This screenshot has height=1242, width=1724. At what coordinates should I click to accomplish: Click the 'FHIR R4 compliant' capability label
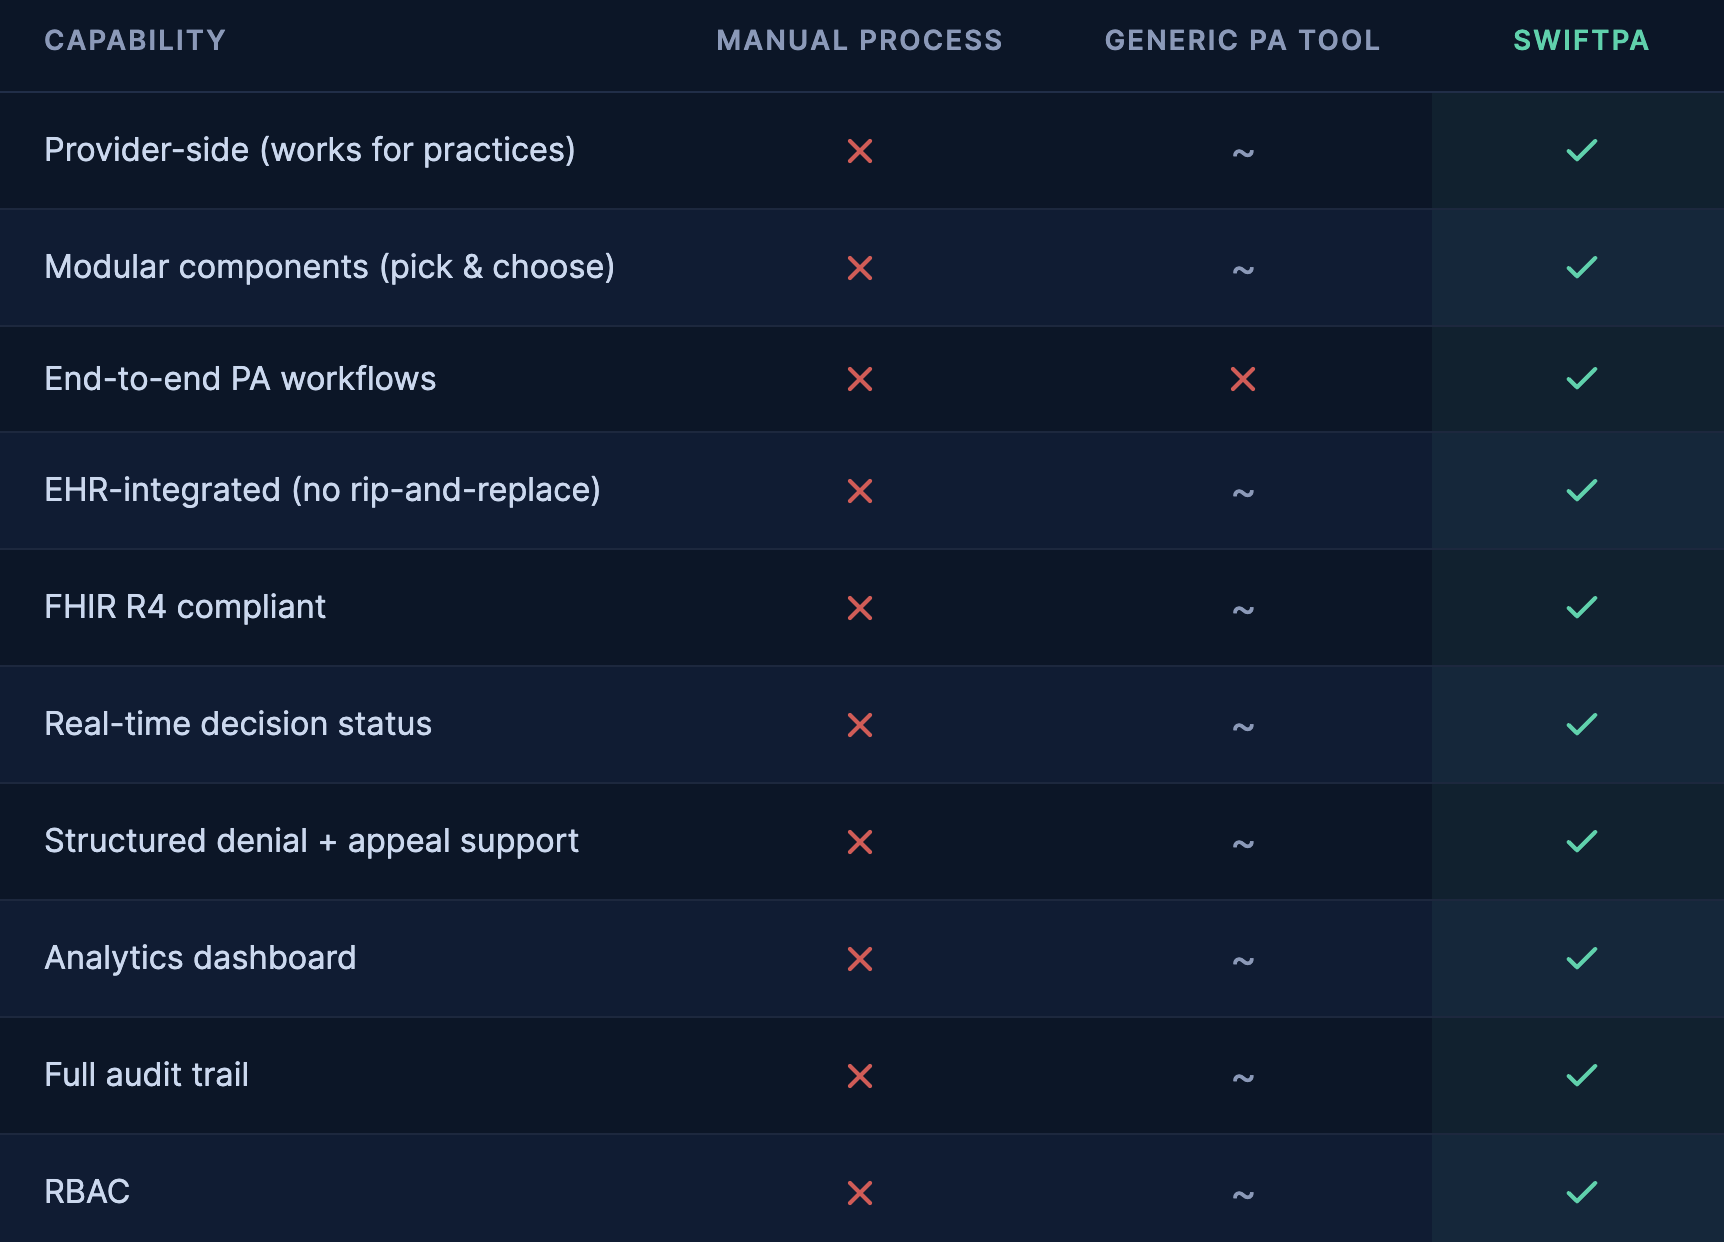(x=185, y=607)
